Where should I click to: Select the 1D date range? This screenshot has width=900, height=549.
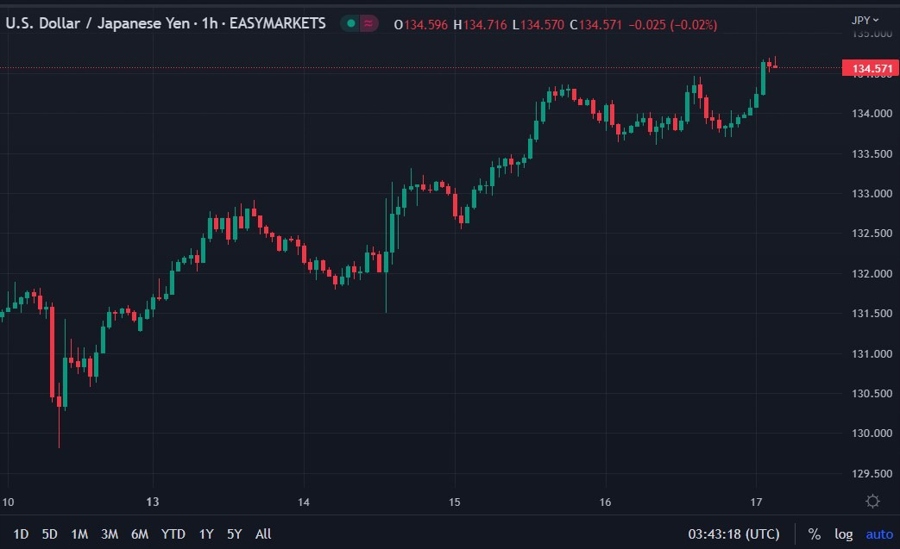coord(21,534)
